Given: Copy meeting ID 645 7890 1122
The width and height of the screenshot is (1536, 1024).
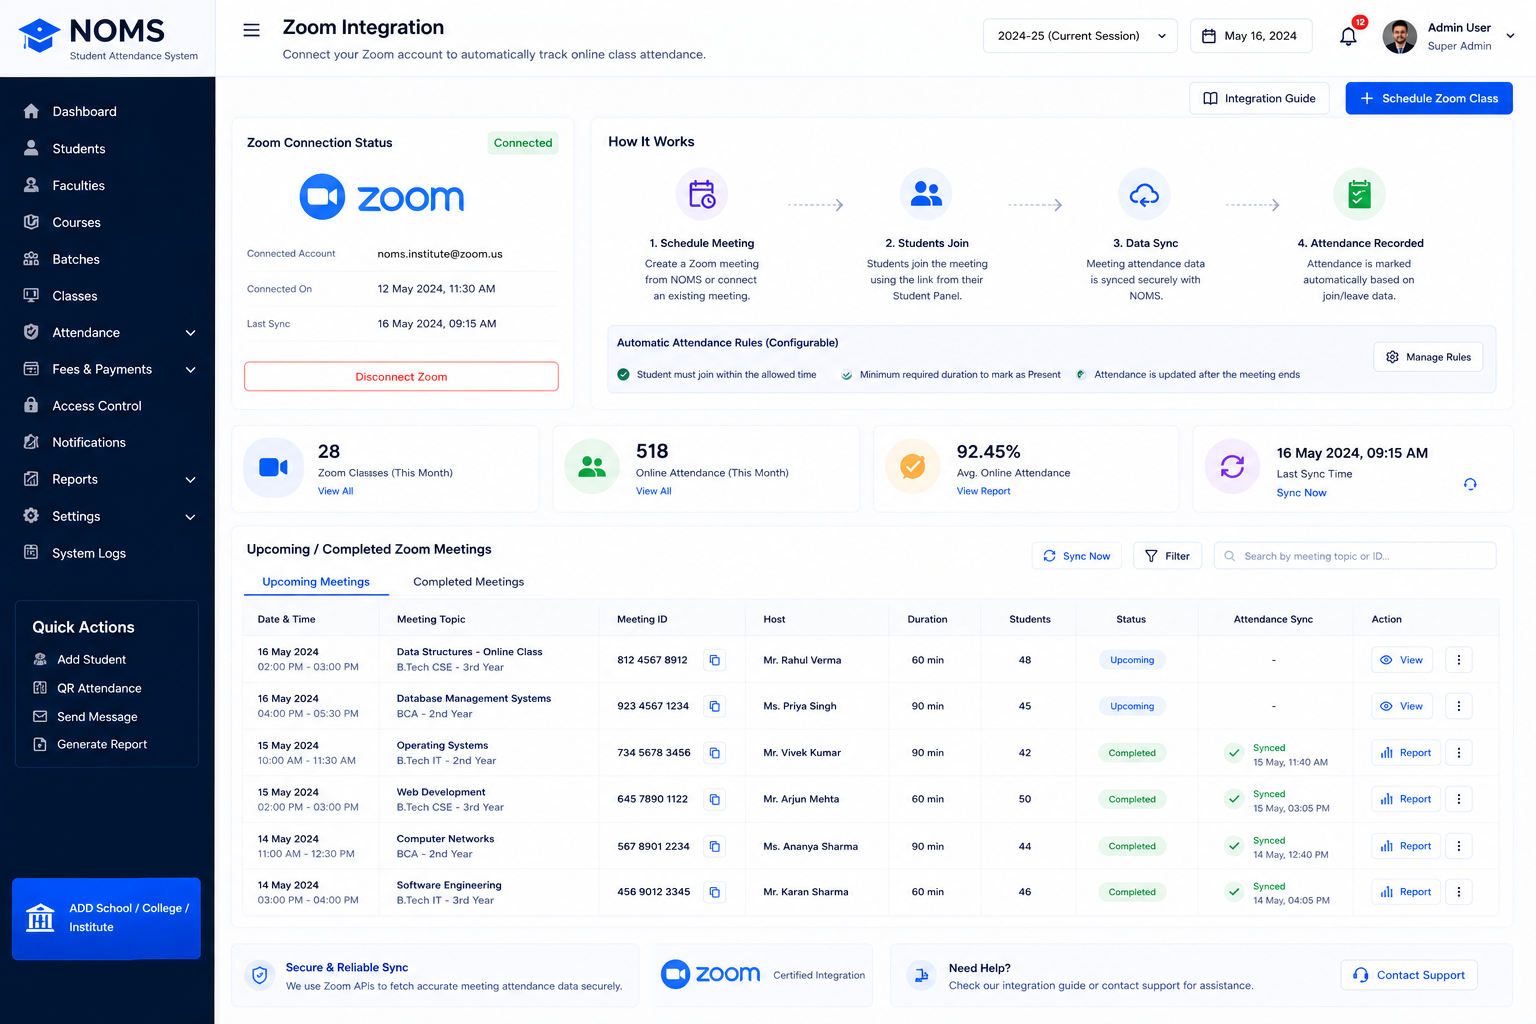Looking at the screenshot, I should click(715, 799).
